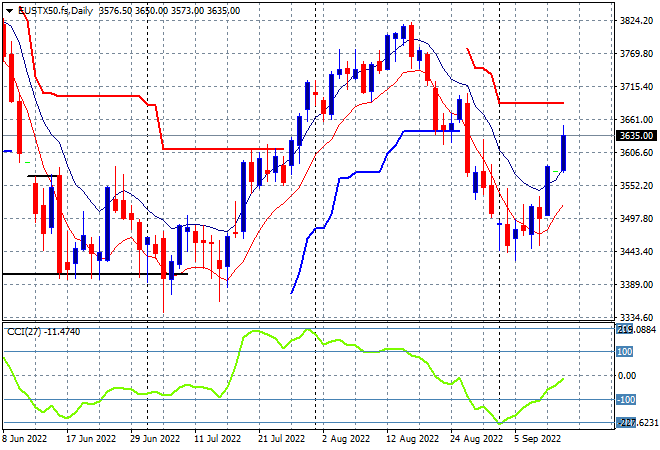Image resolution: width=660 pixels, height=450 pixels.
Task: Click the 8 Jun 2022 date label
Action: pyautogui.click(x=24, y=439)
